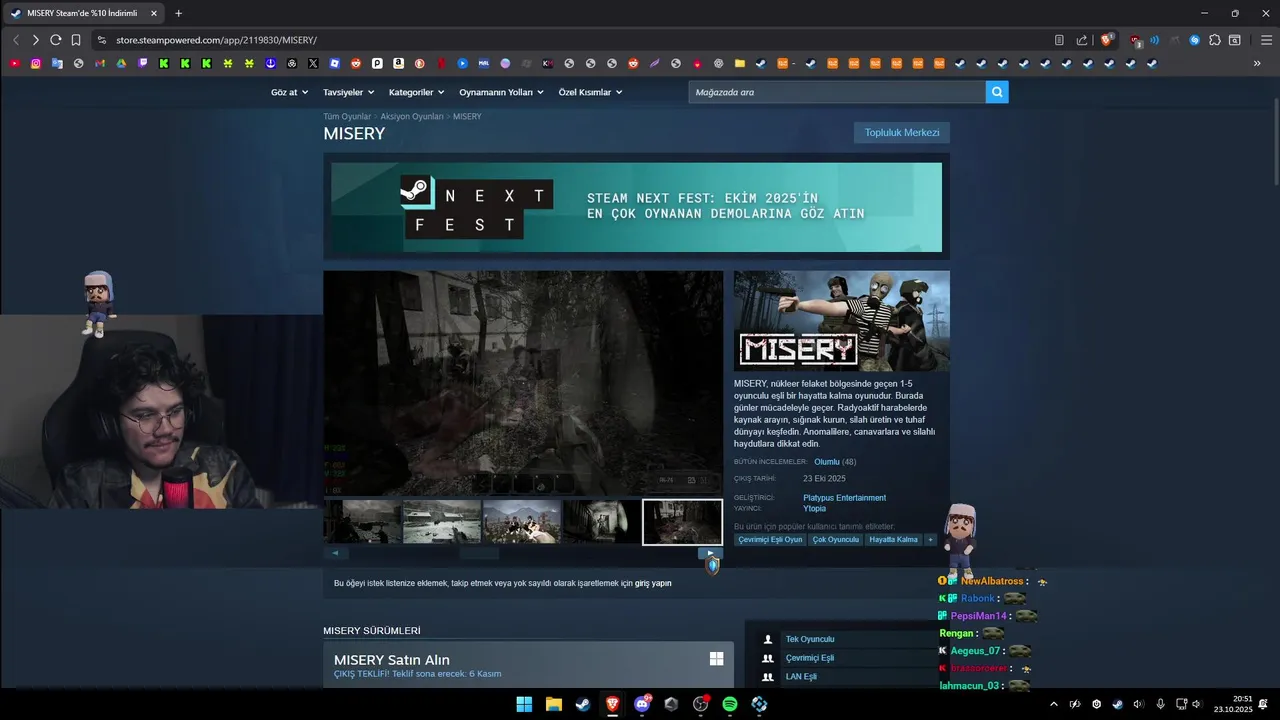Open the Brave Shields lion icon
Screen dimensions: 1280x720
1107,40
